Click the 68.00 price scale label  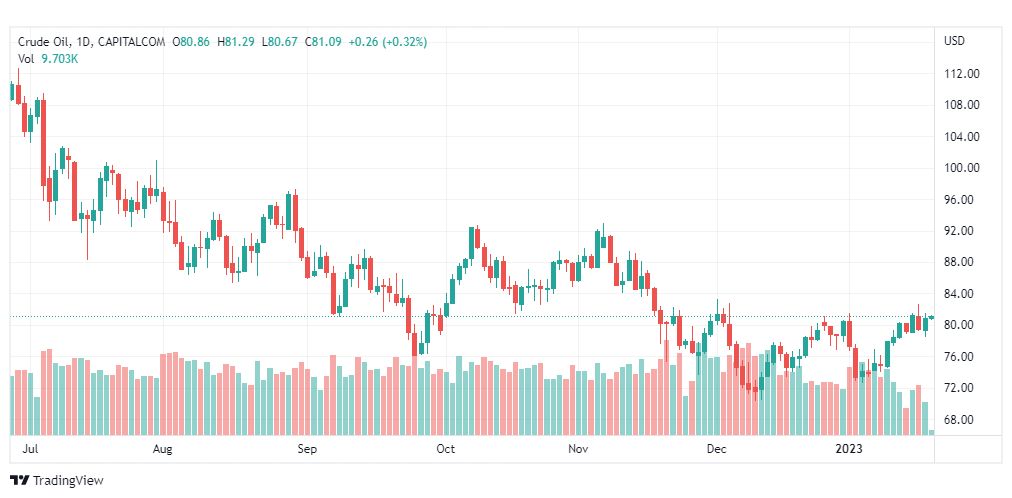(x=961, y=420)
